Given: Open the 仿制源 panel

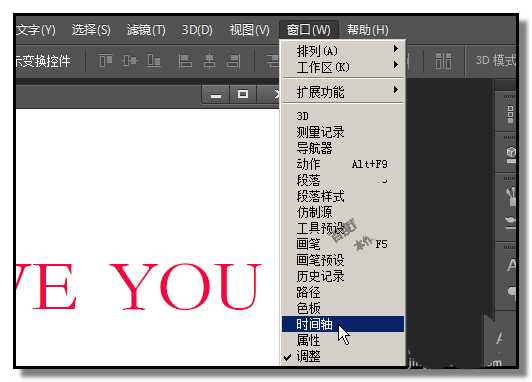Looking at the screenshot, I should 343,212.
